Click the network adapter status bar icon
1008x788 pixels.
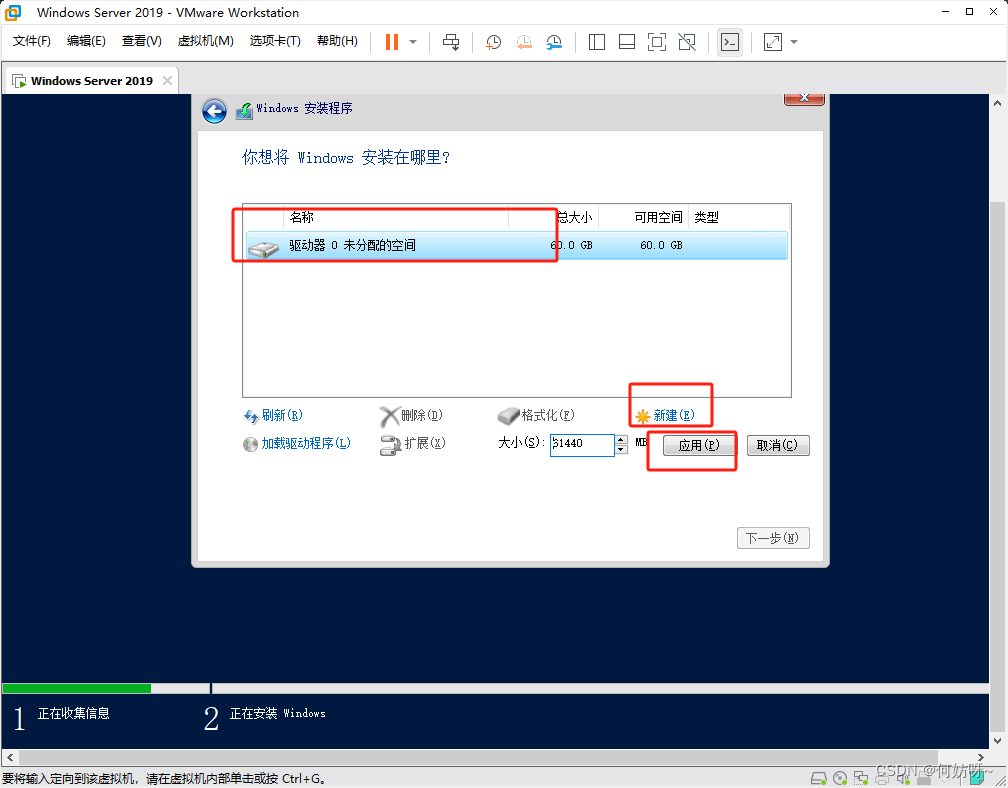tap(861, 778)
